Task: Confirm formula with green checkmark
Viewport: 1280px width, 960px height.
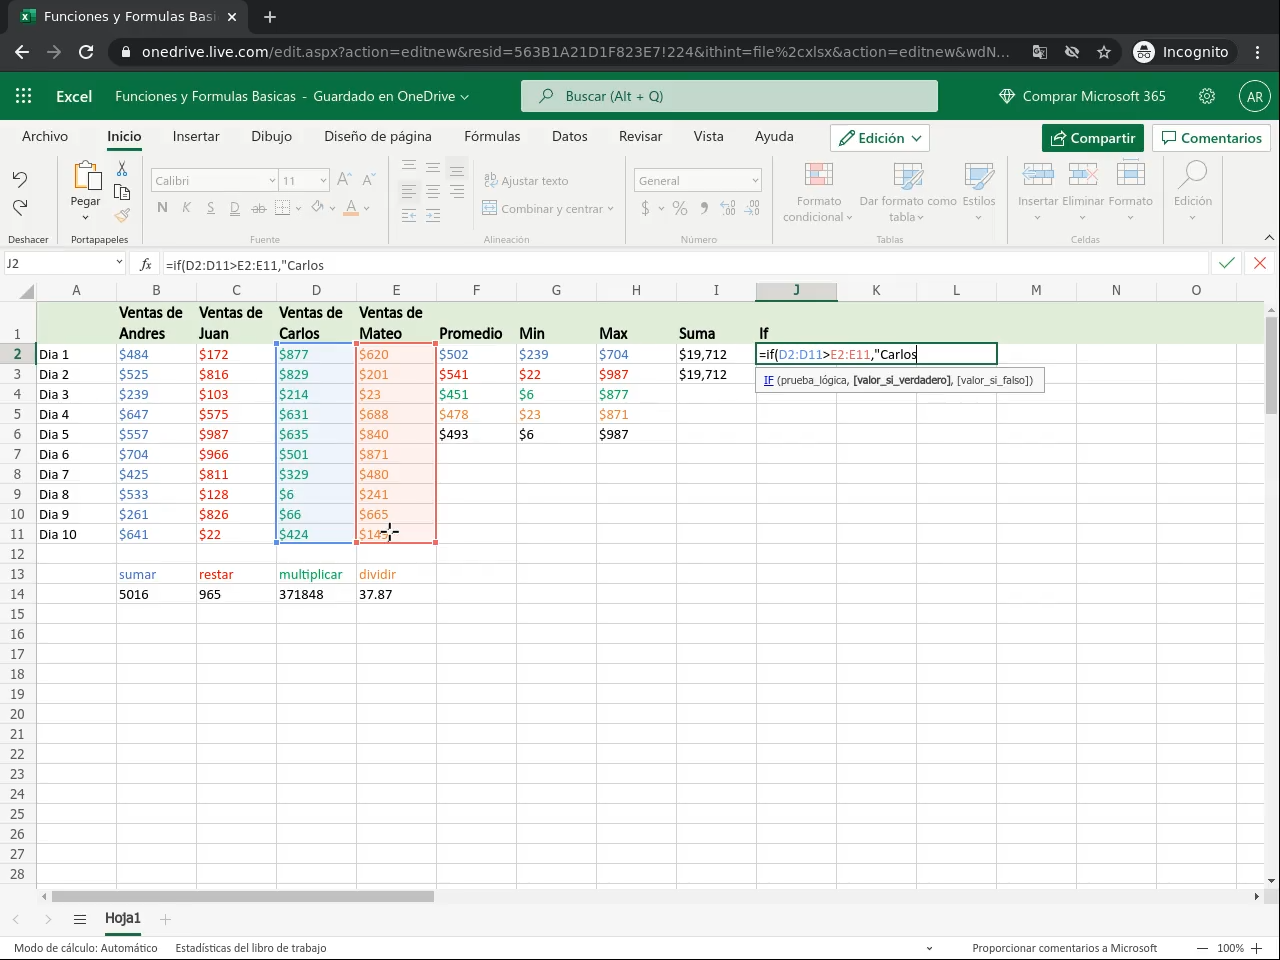Action: 1226,263
